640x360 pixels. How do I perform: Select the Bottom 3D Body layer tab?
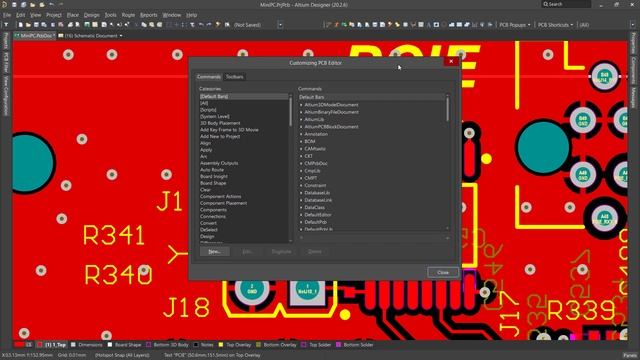pyautogui.click(x=167, y=345)
